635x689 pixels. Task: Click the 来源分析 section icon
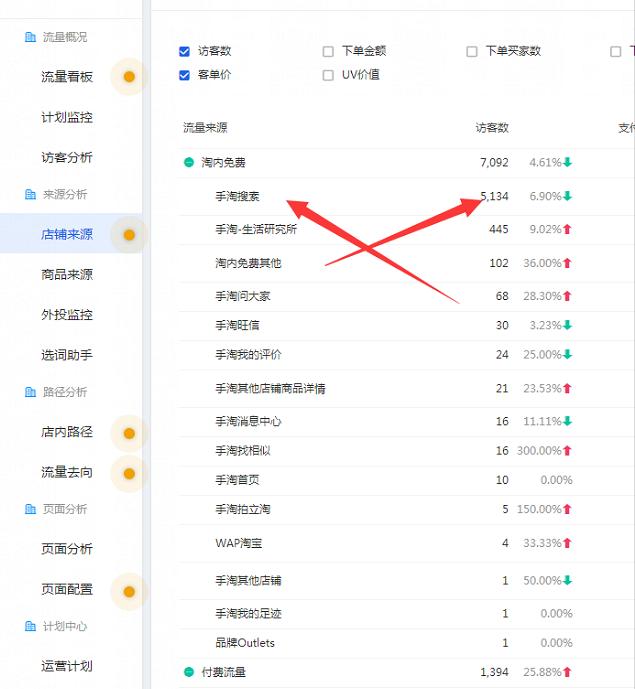tap(30, 194)
